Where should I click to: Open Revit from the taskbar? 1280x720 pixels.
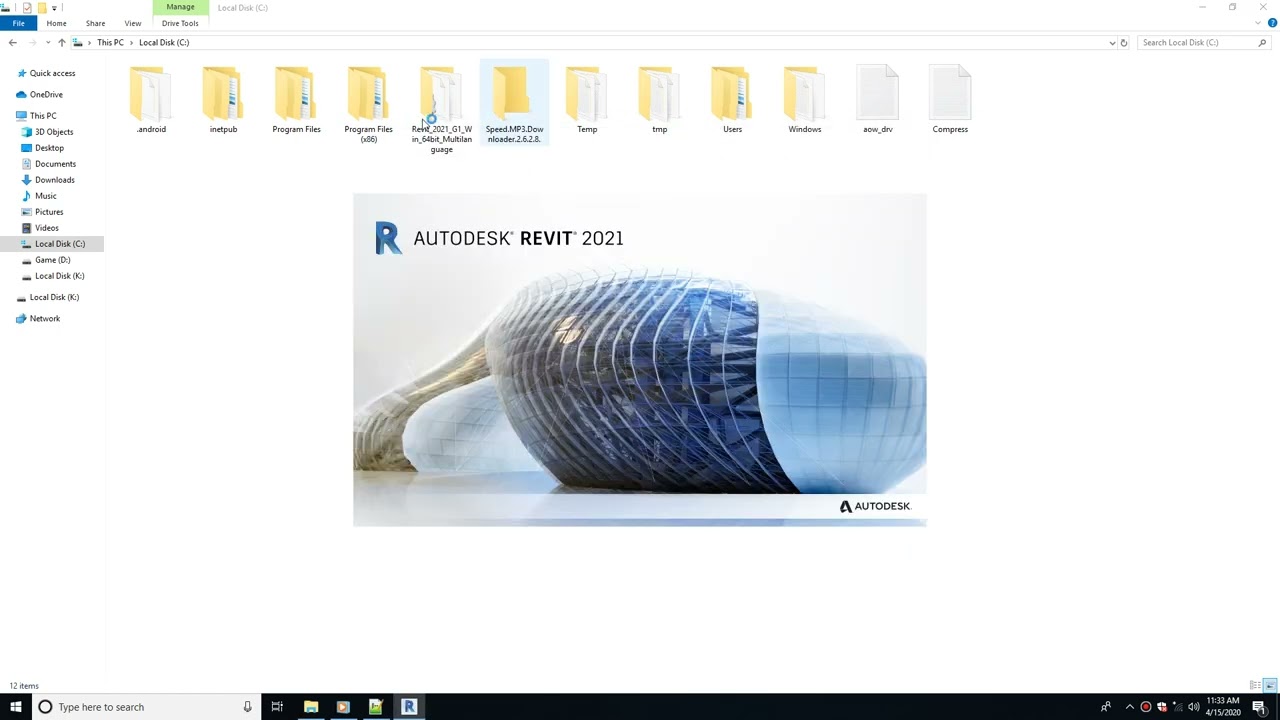pyautogui.click(x=408, y=706)
